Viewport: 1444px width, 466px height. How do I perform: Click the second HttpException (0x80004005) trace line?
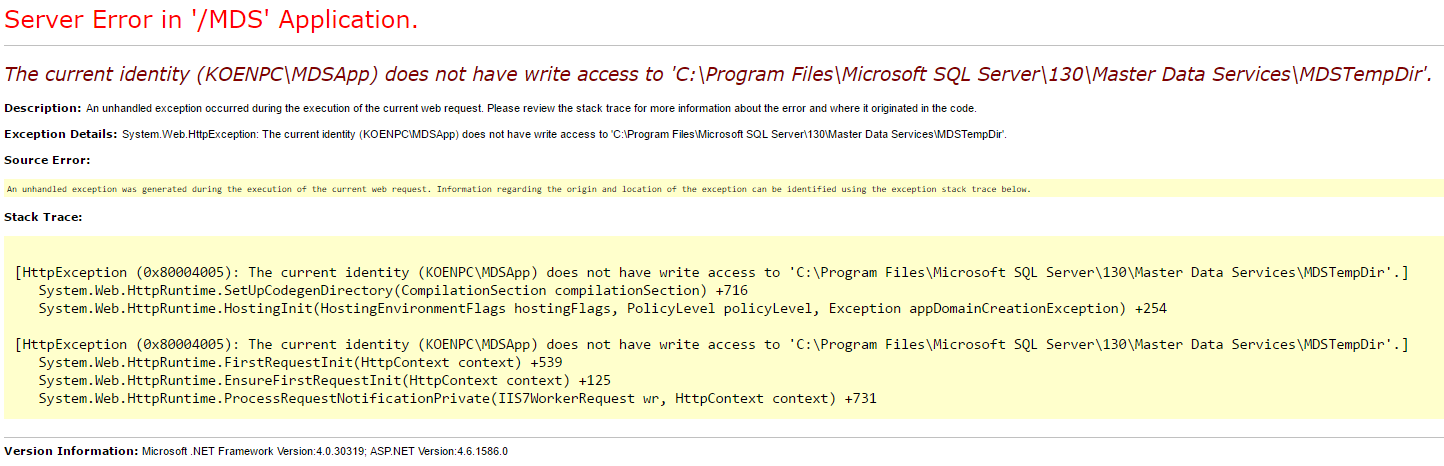711,344
